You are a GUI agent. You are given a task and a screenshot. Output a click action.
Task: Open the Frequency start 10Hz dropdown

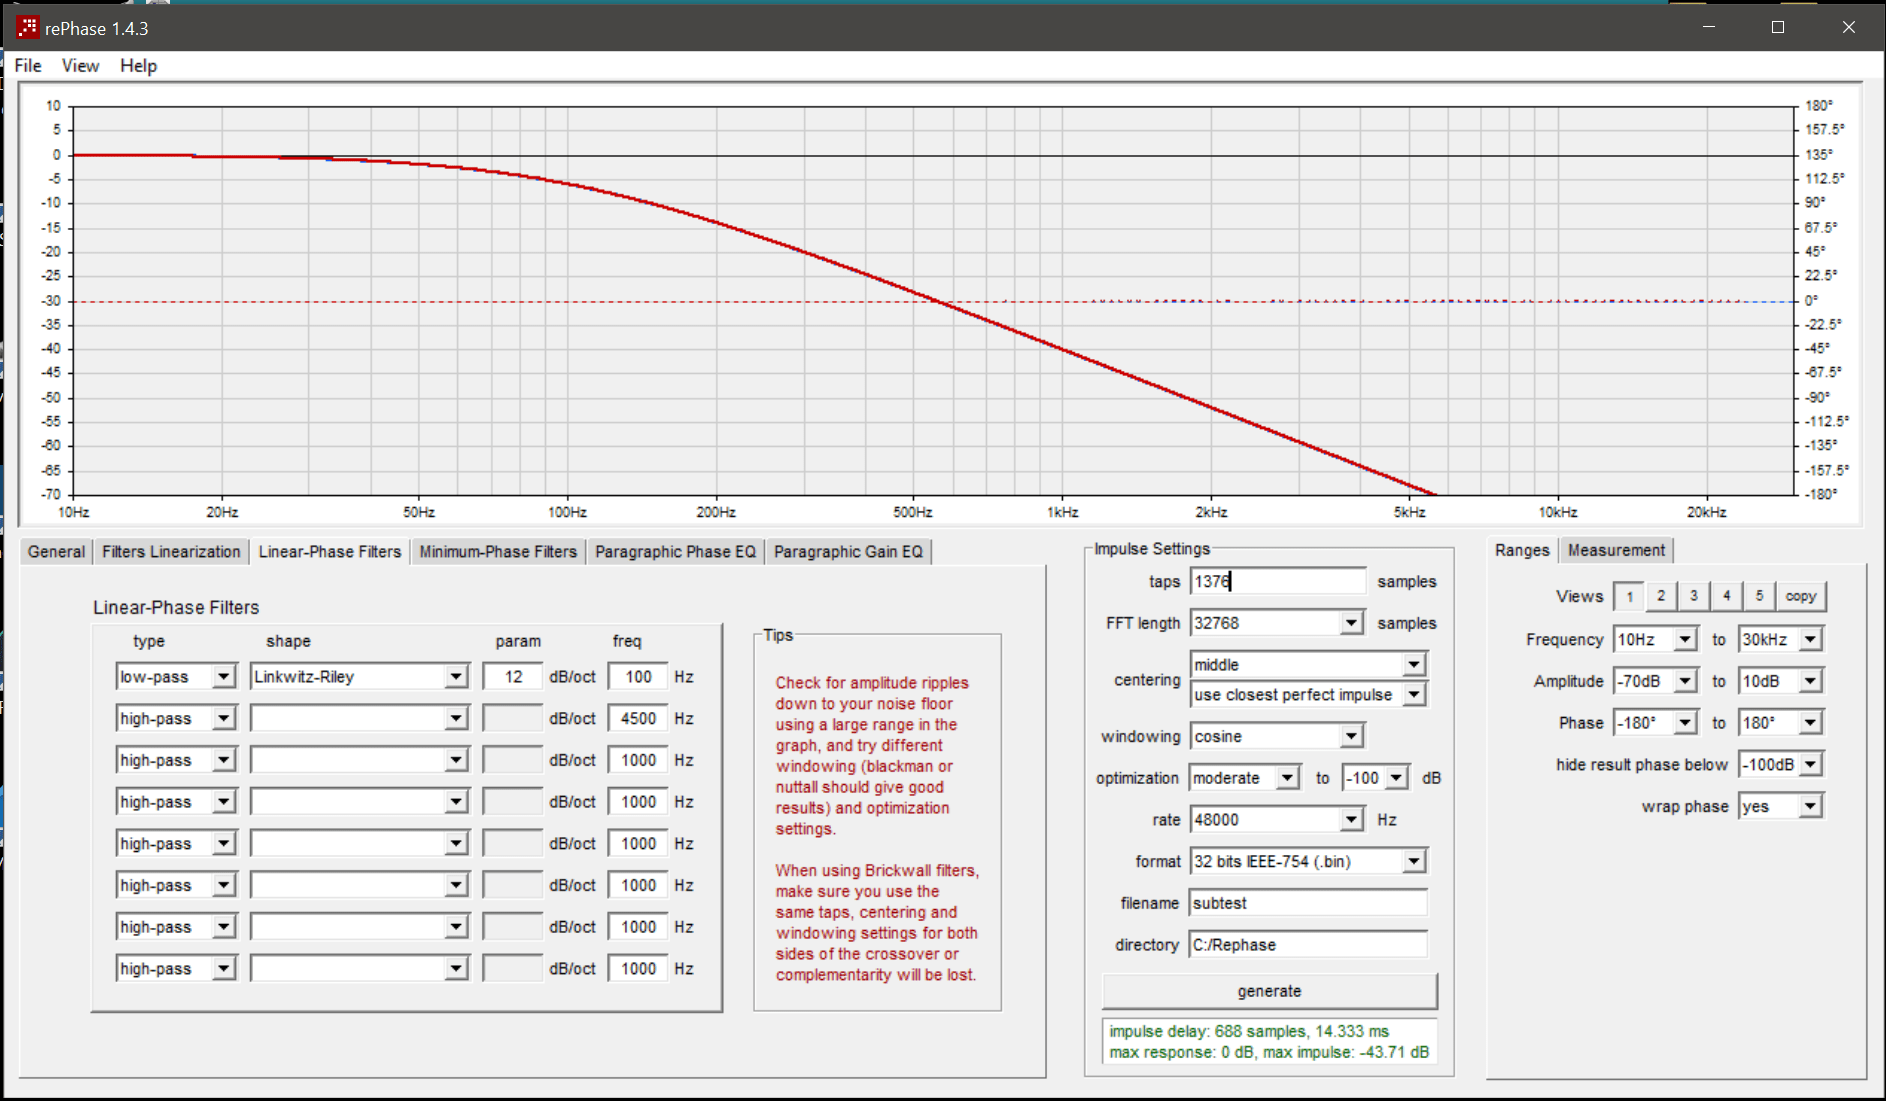pyautogui.click(x=1685, y=639)
